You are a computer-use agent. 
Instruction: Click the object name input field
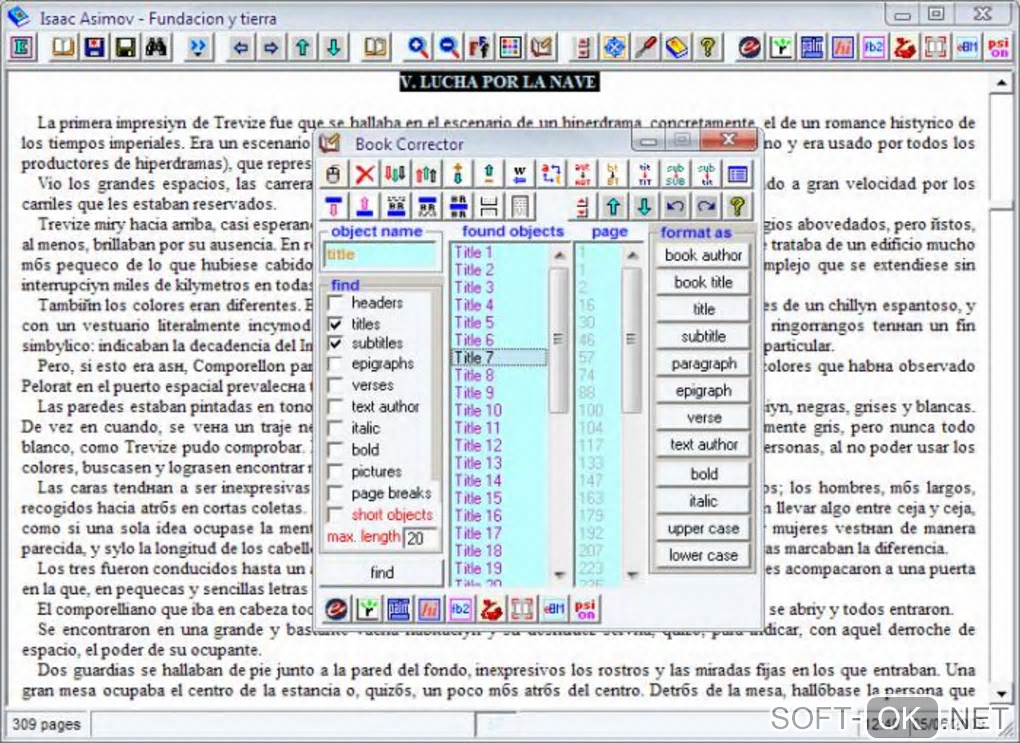pyautogui.click(x=381, y=254)
